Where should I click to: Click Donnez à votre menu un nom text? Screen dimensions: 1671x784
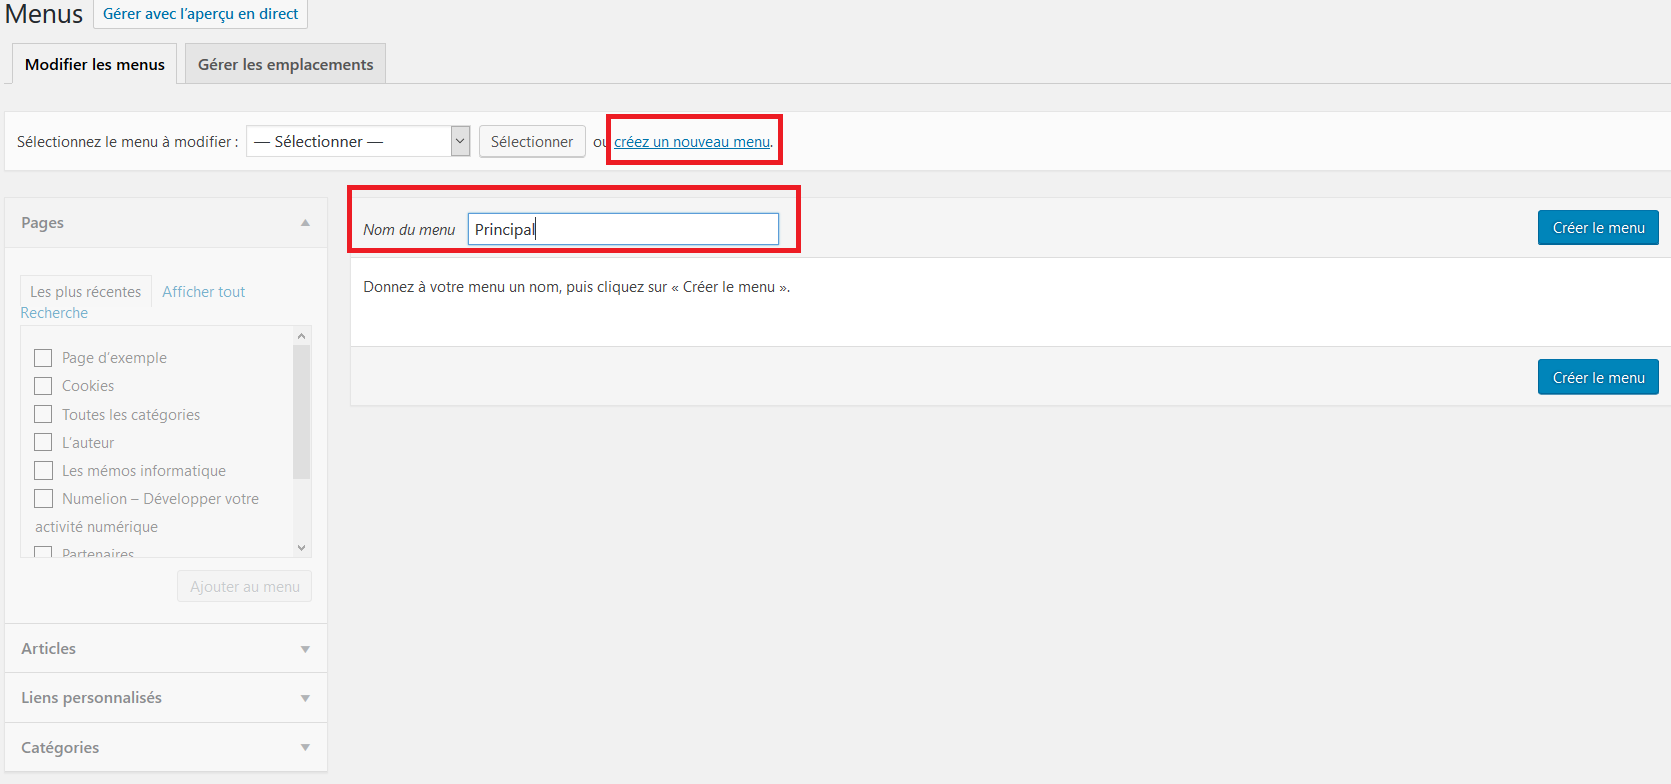click(577, 287)
